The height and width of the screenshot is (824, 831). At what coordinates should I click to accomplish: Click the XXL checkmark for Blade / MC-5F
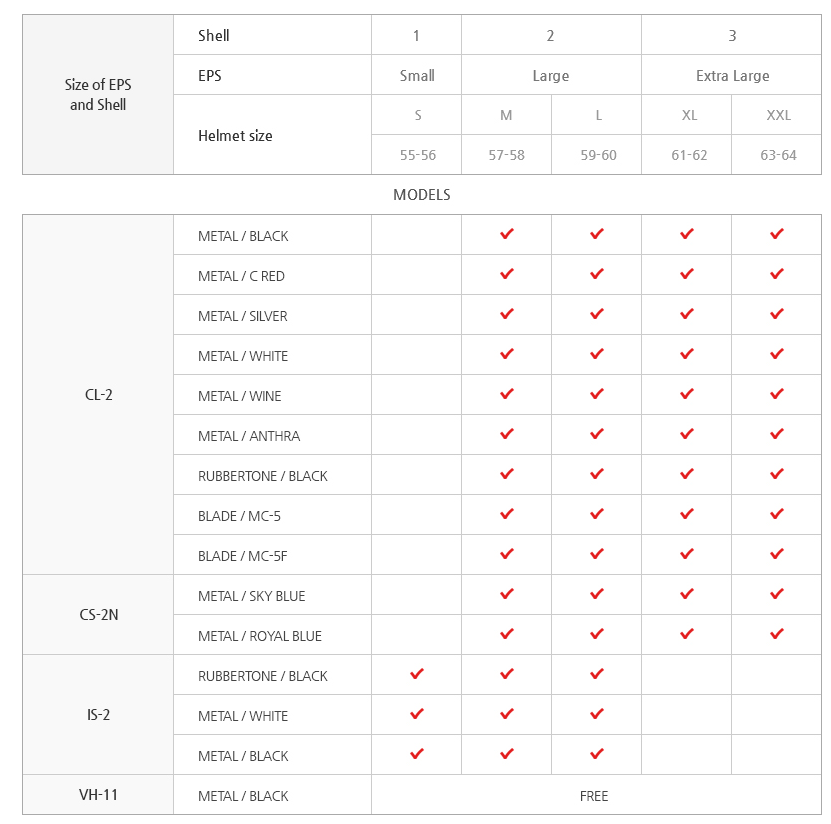(x=777, y=554)
